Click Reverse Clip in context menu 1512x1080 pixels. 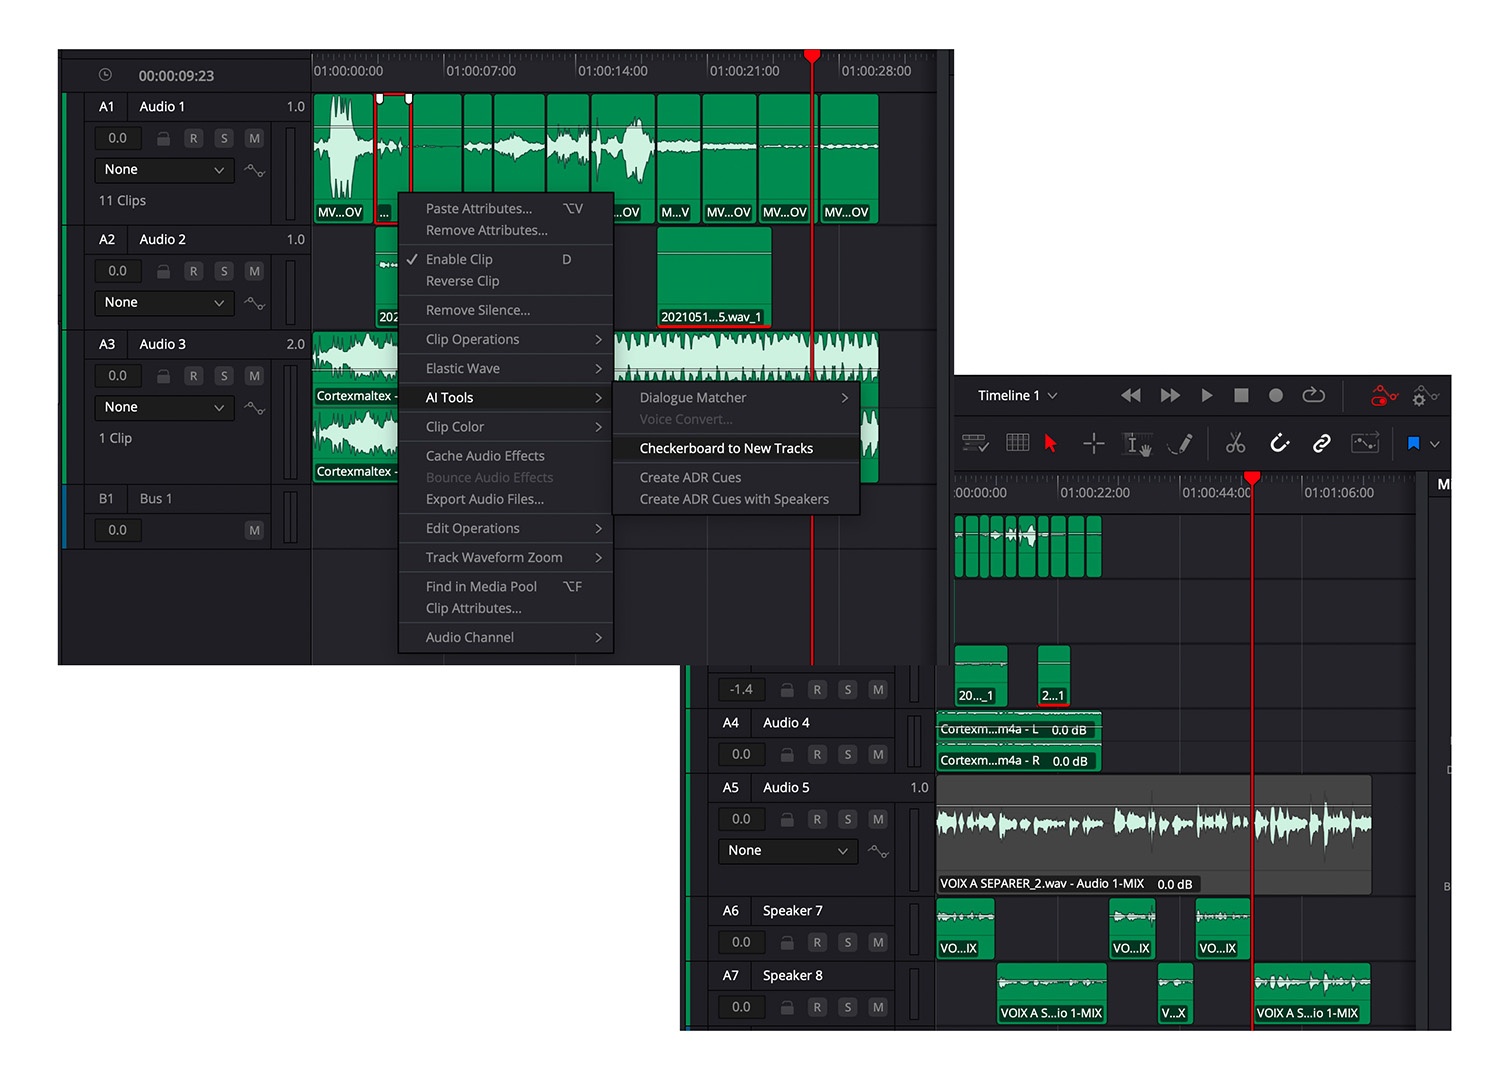point(462,281)
